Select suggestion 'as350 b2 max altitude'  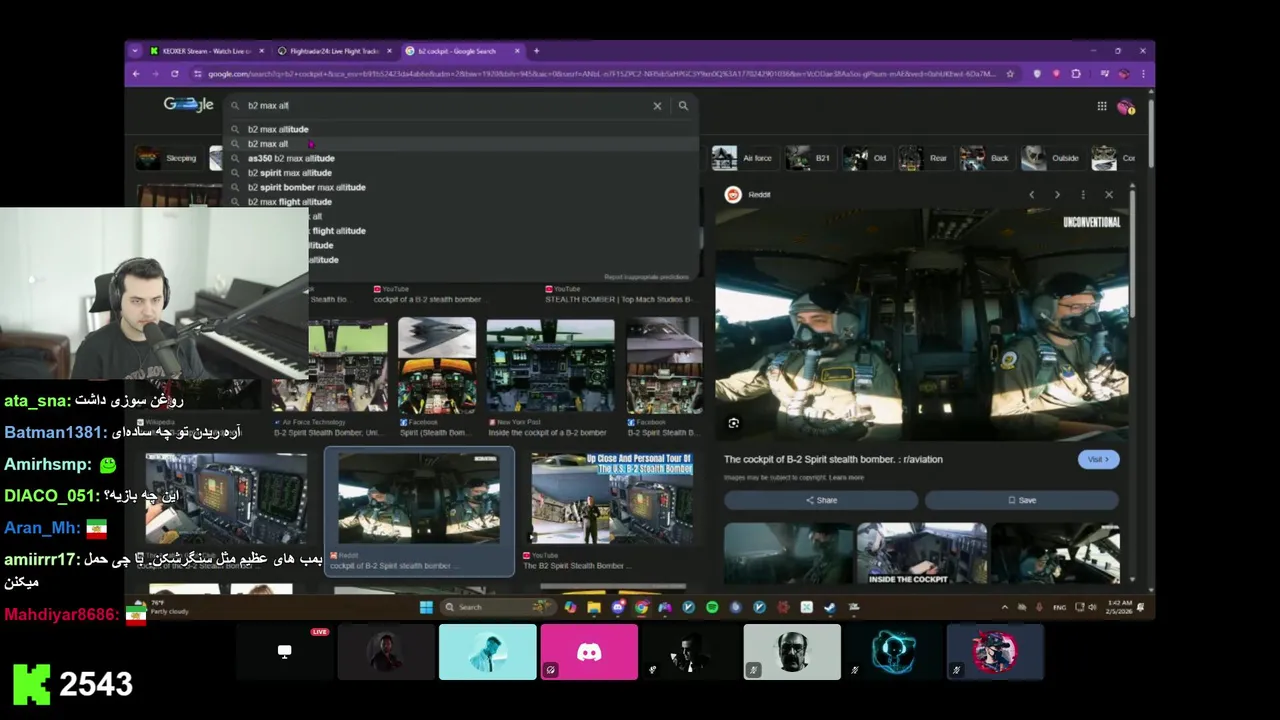tap(291, 158)
